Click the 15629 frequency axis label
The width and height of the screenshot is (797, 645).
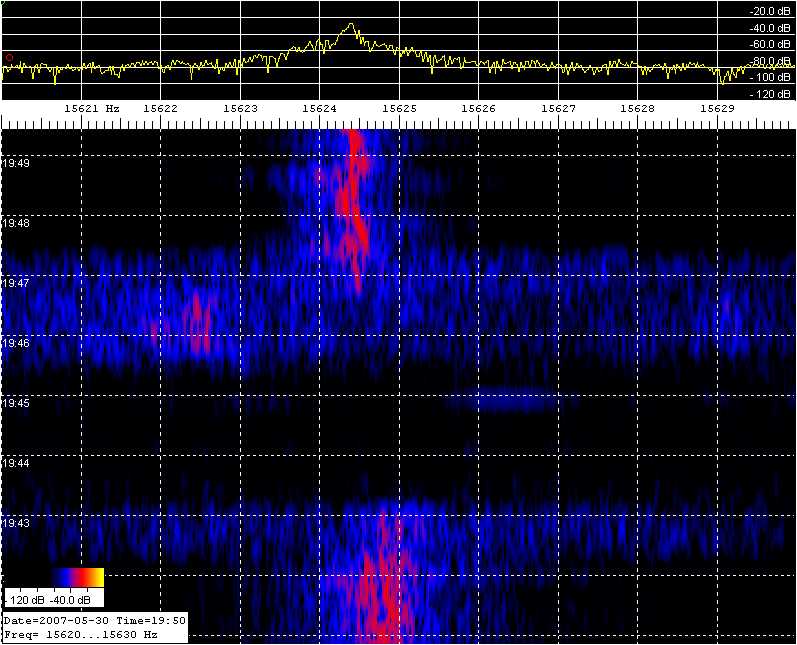[x=717, y=108]
